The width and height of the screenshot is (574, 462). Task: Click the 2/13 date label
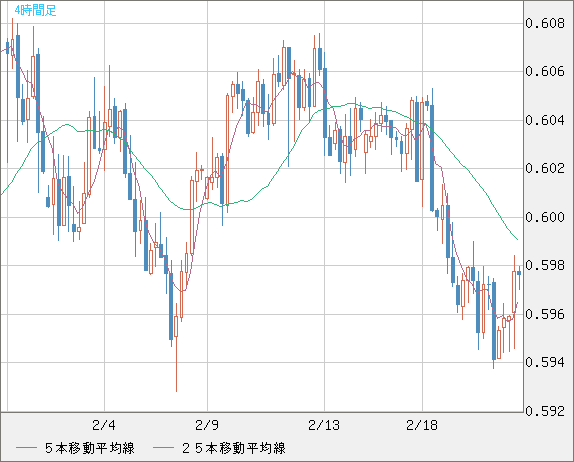(x=324, y=425)
